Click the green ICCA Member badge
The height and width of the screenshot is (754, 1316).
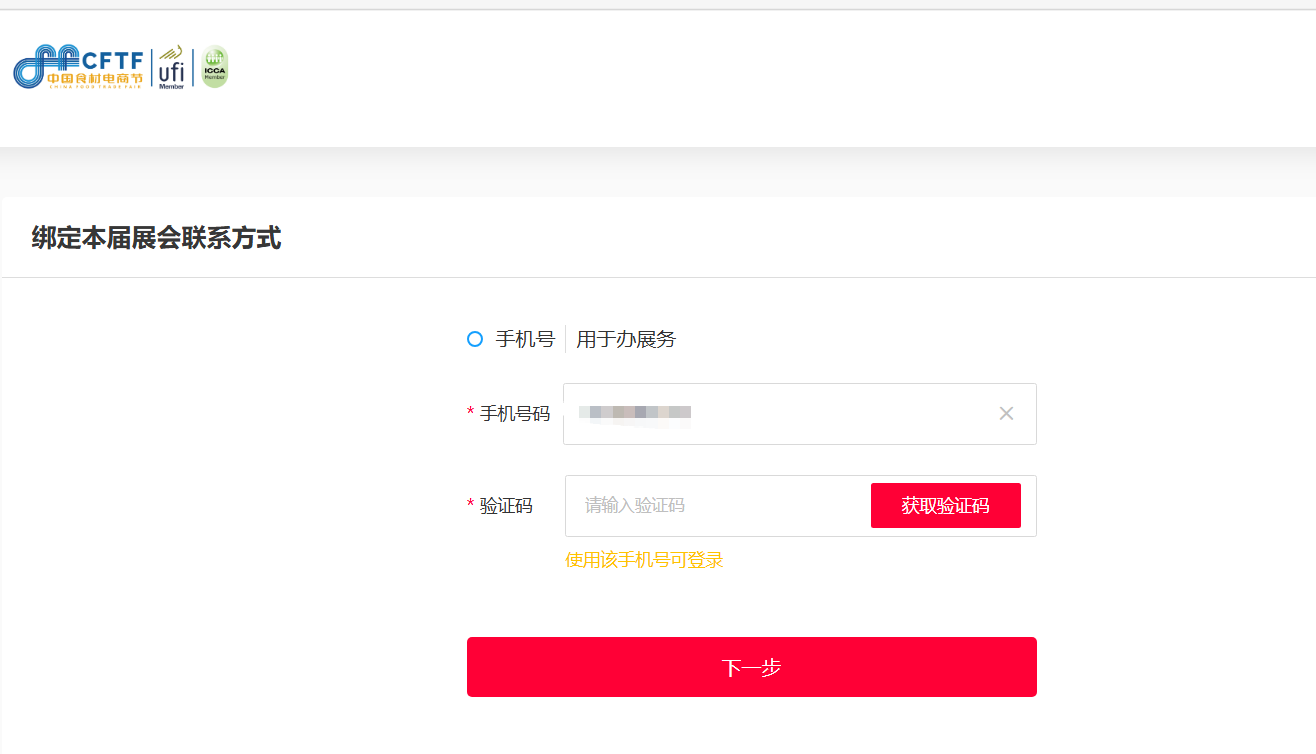tap(215, 67)
